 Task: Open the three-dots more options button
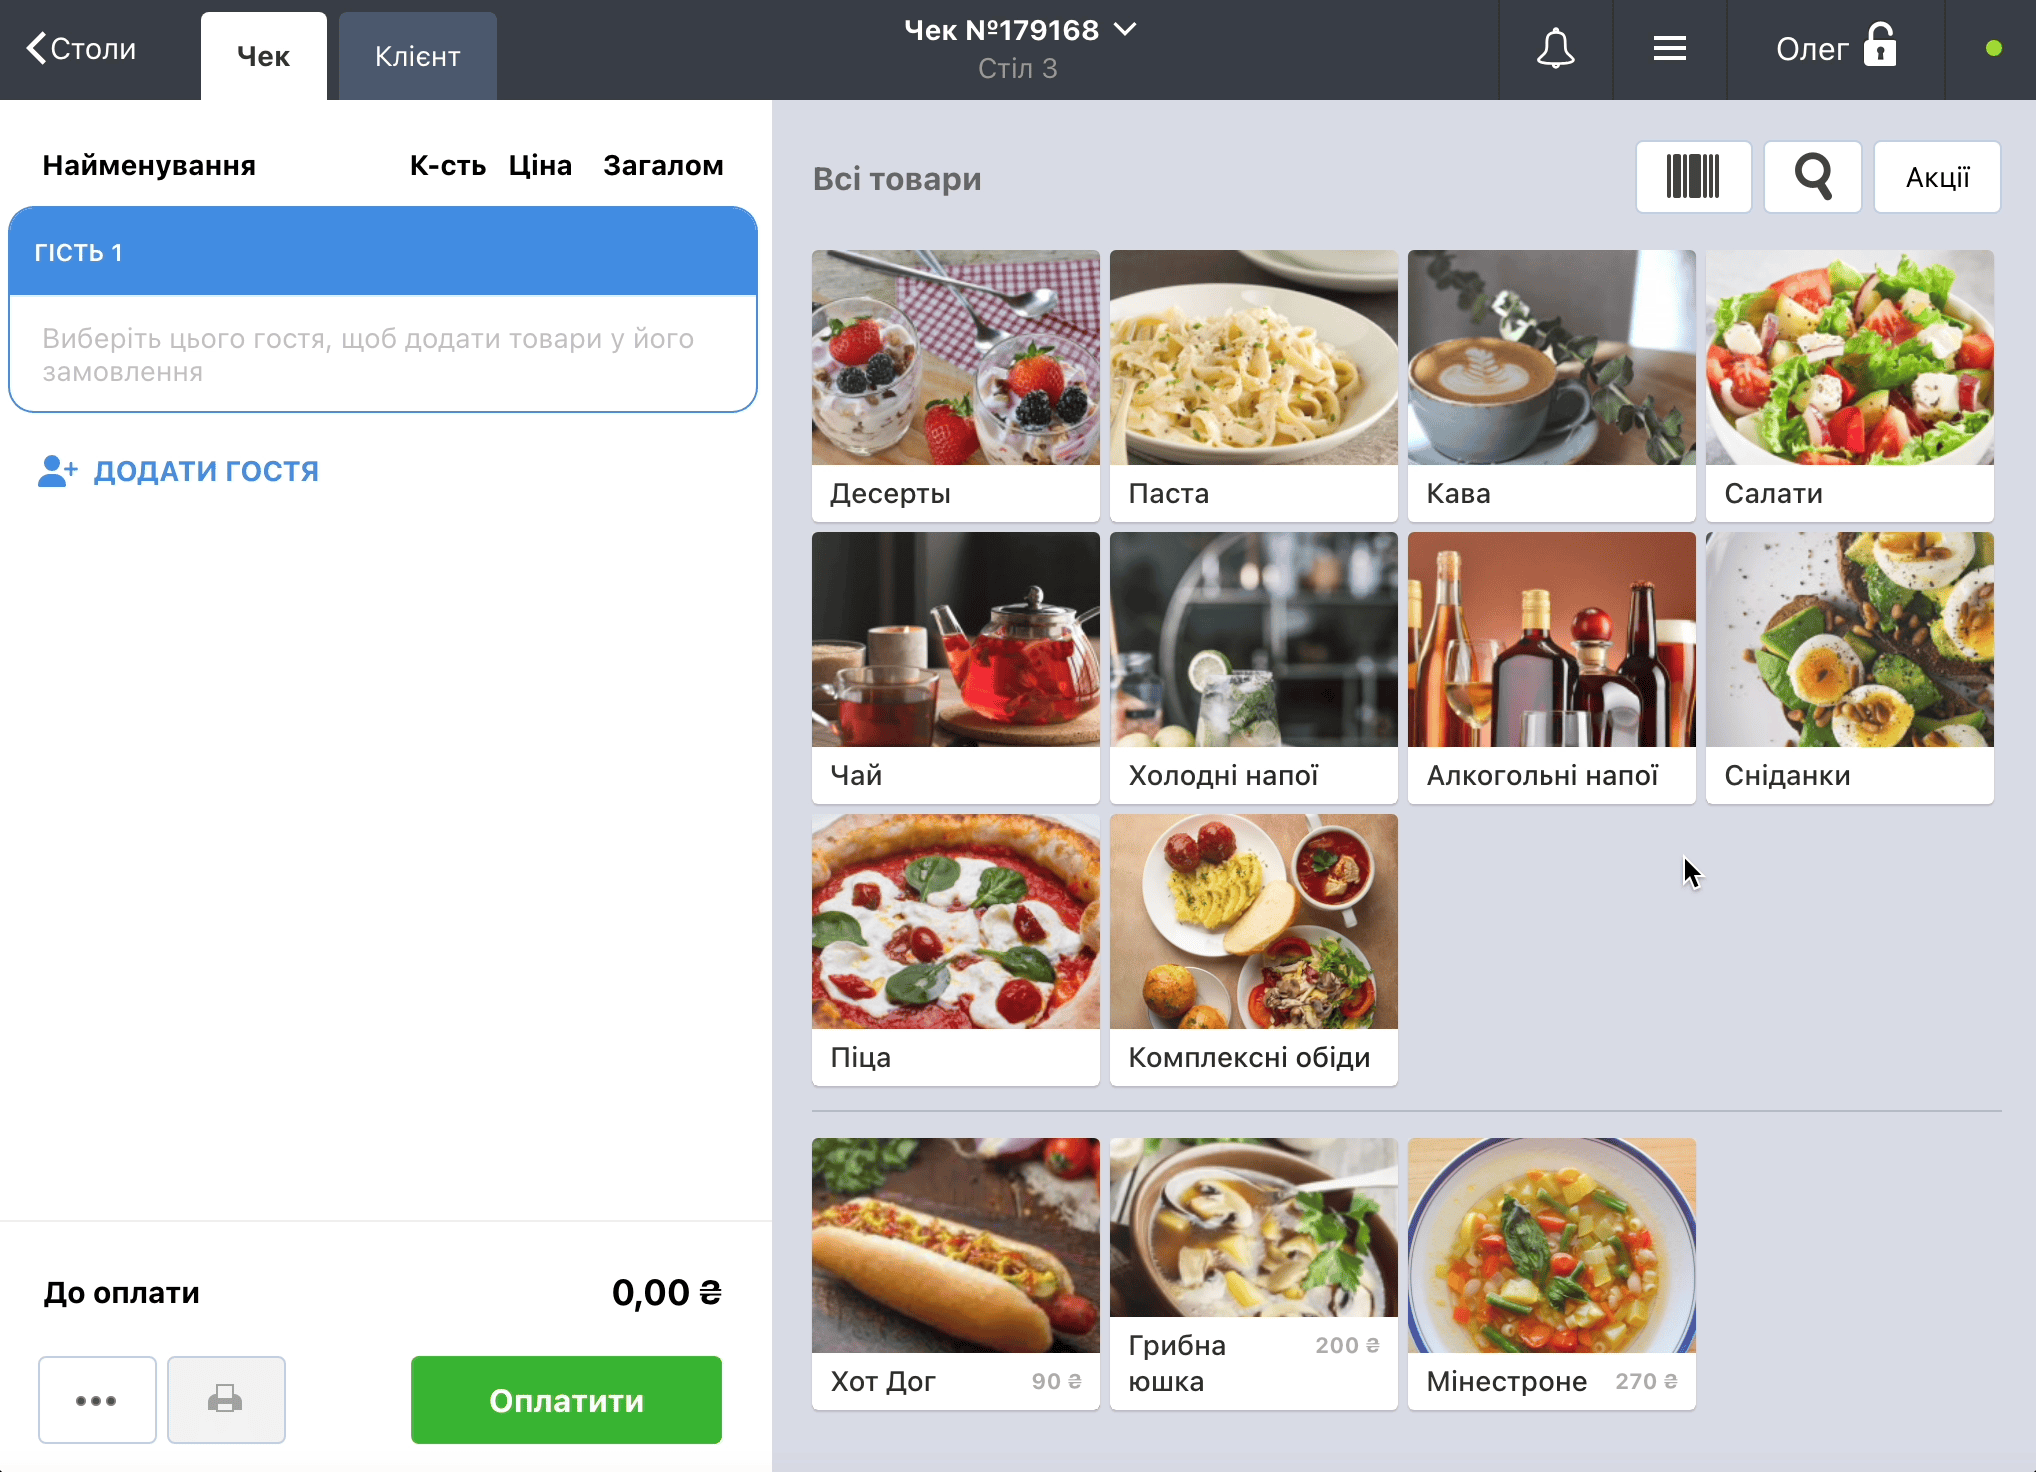point(97,1399)
